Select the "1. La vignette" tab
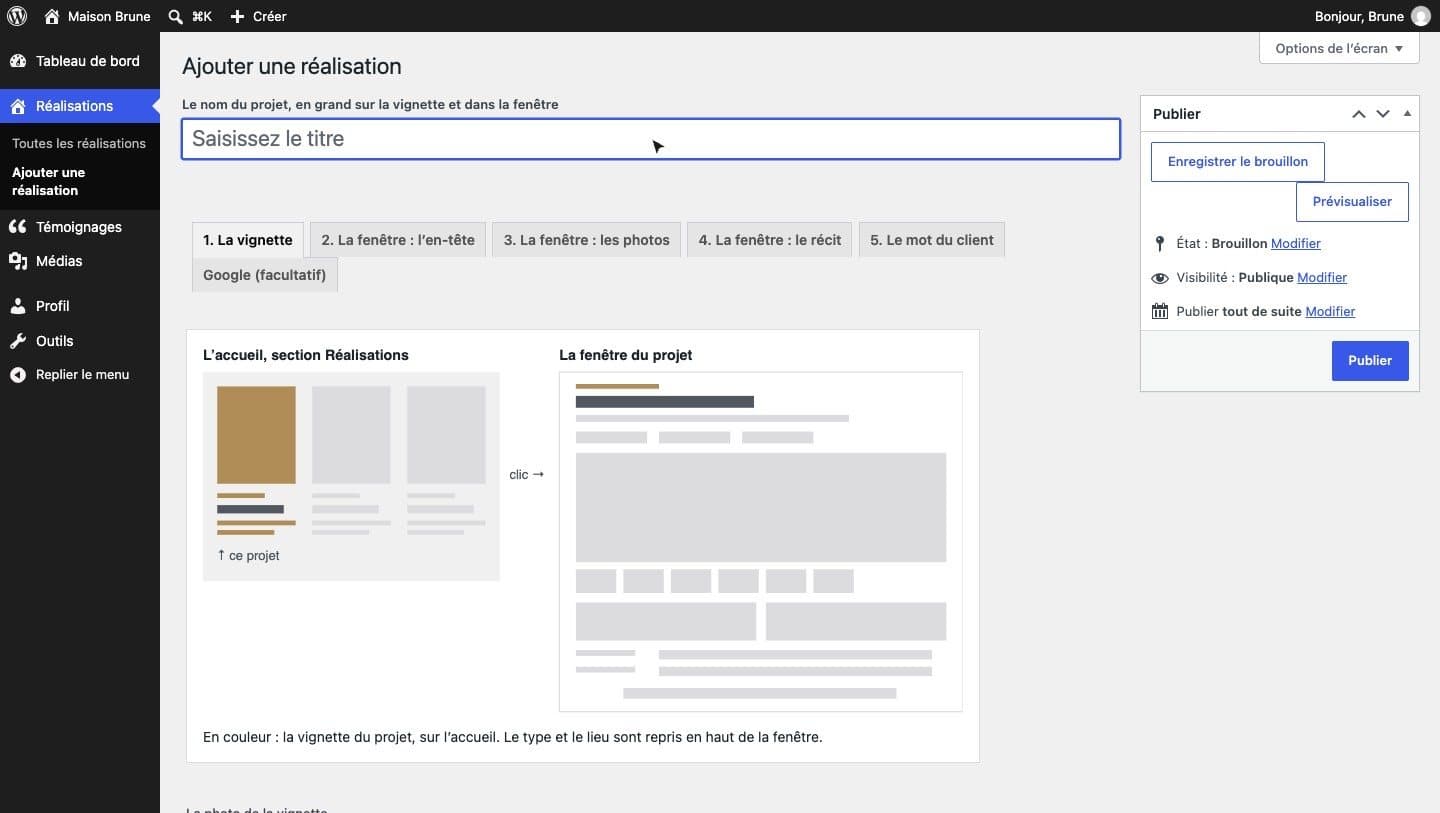This screenshot has width=1440, height=813. (248, 240)
